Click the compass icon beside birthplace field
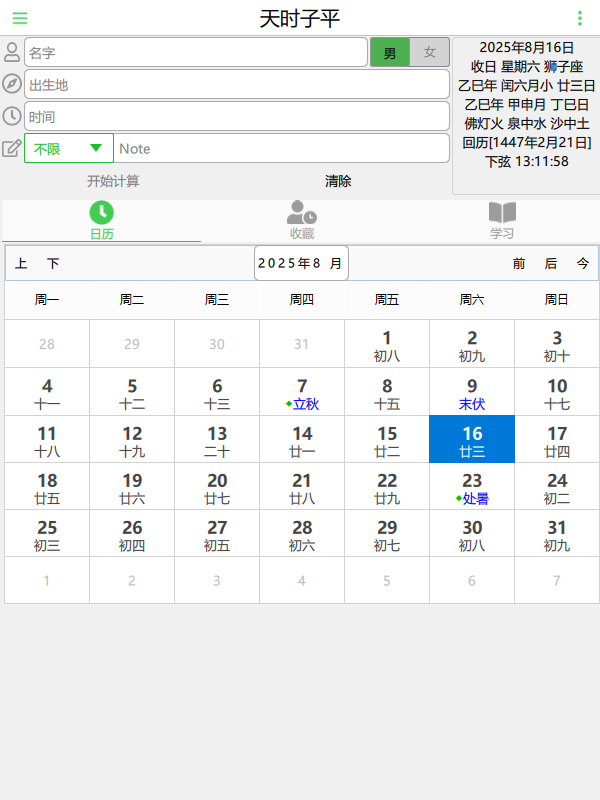 click(12, 84)
